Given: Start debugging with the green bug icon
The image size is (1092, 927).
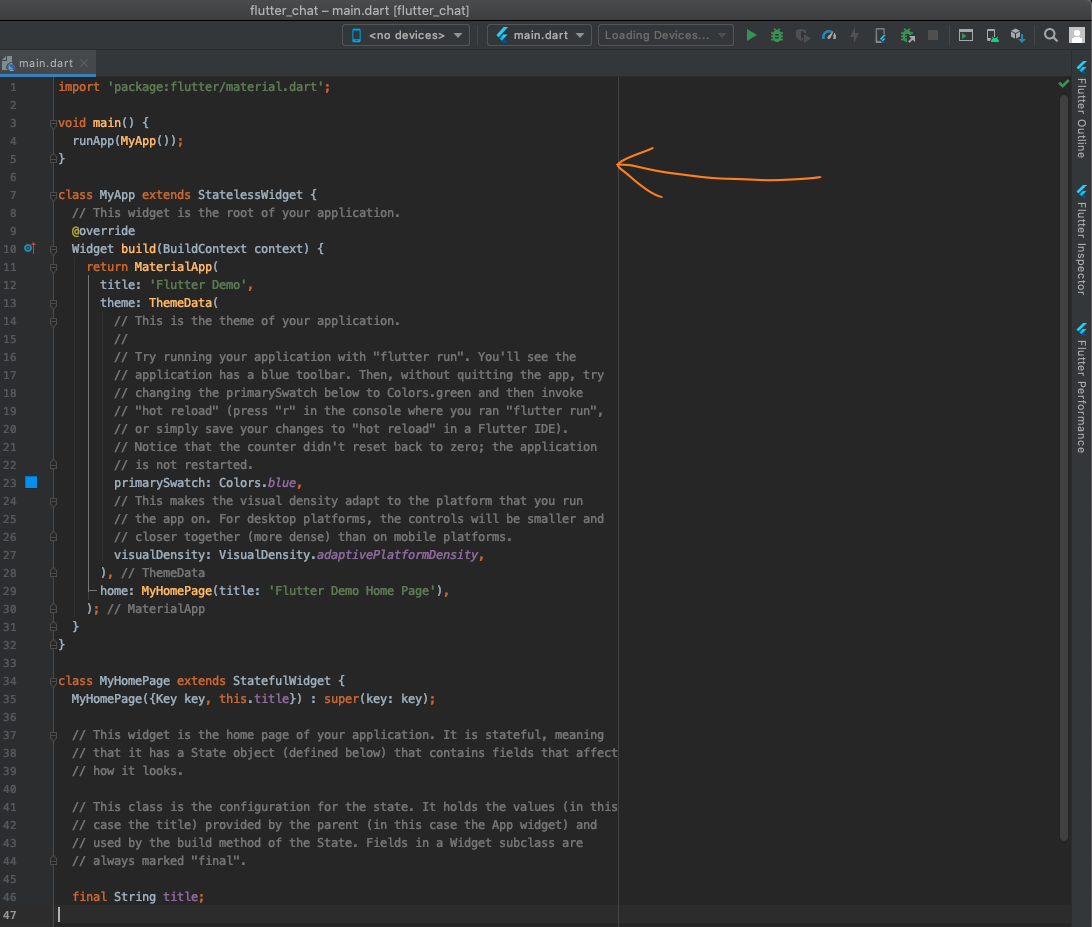Looking at the screenshot, I should (777, 35).
